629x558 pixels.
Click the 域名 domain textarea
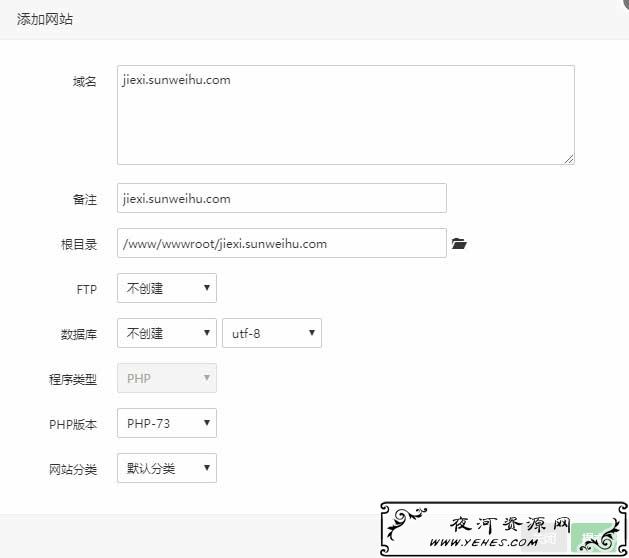click(346, 115)
